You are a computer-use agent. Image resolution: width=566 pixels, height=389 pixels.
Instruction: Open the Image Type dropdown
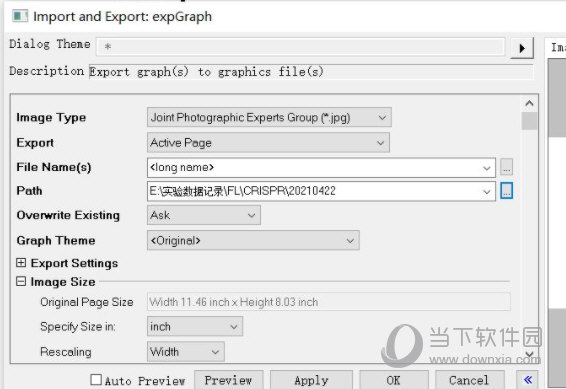(x=269, y=117)
